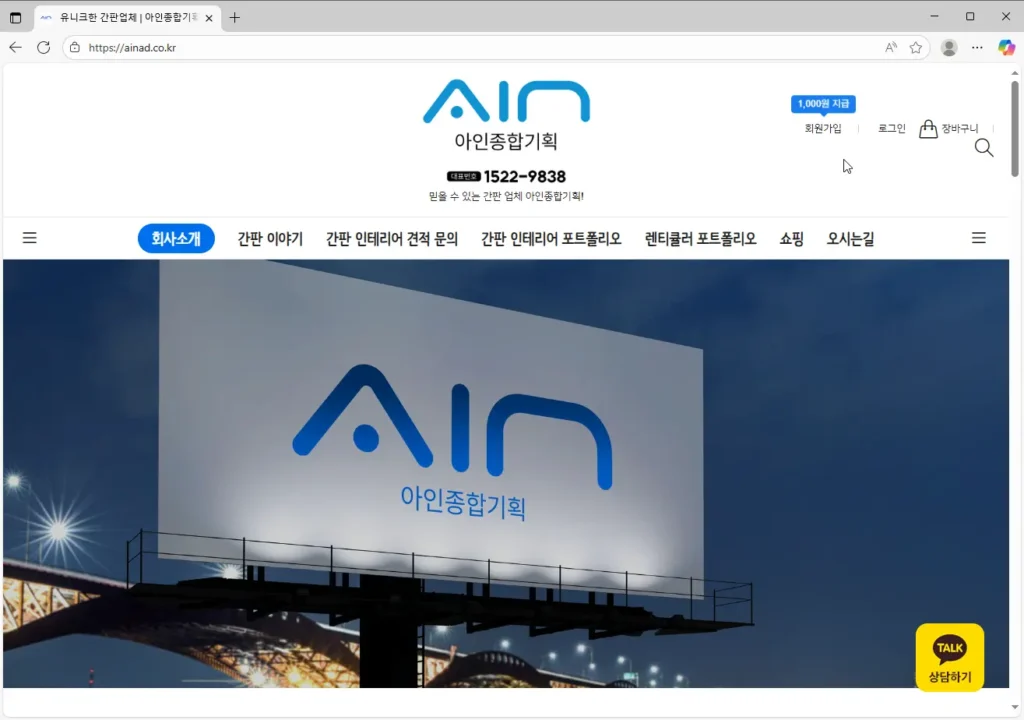
Task: Add page to favorites star icon
Action: (x=916, y=48)
